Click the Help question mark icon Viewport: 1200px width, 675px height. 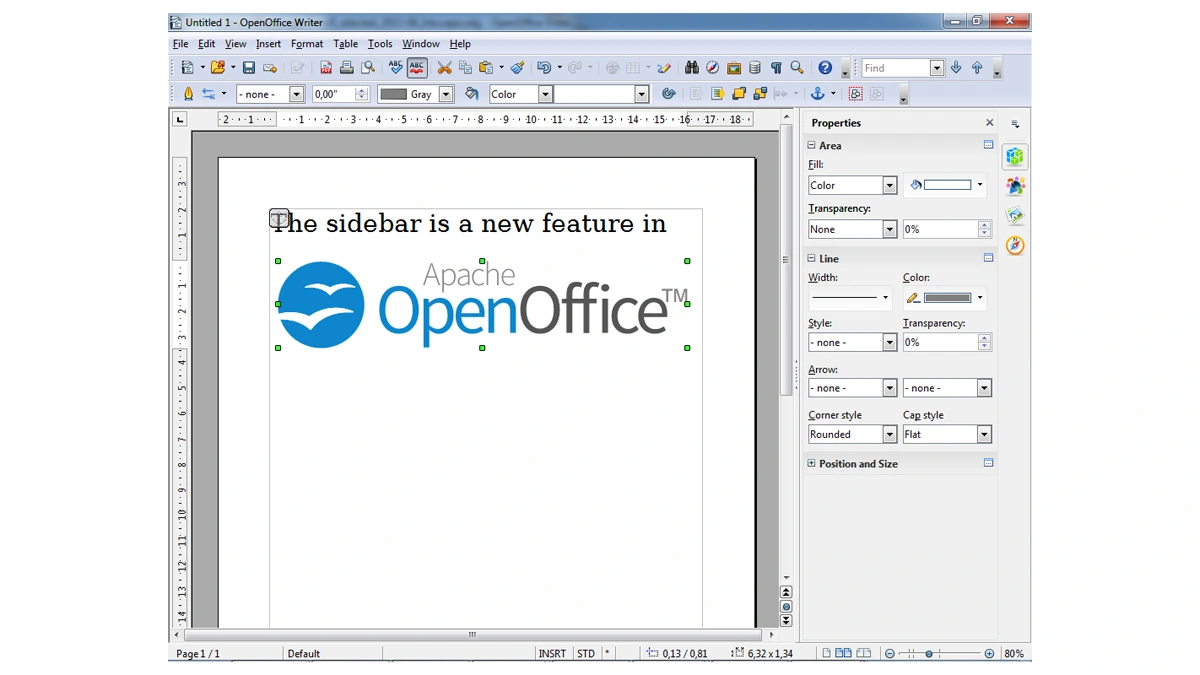coord(825,68)
